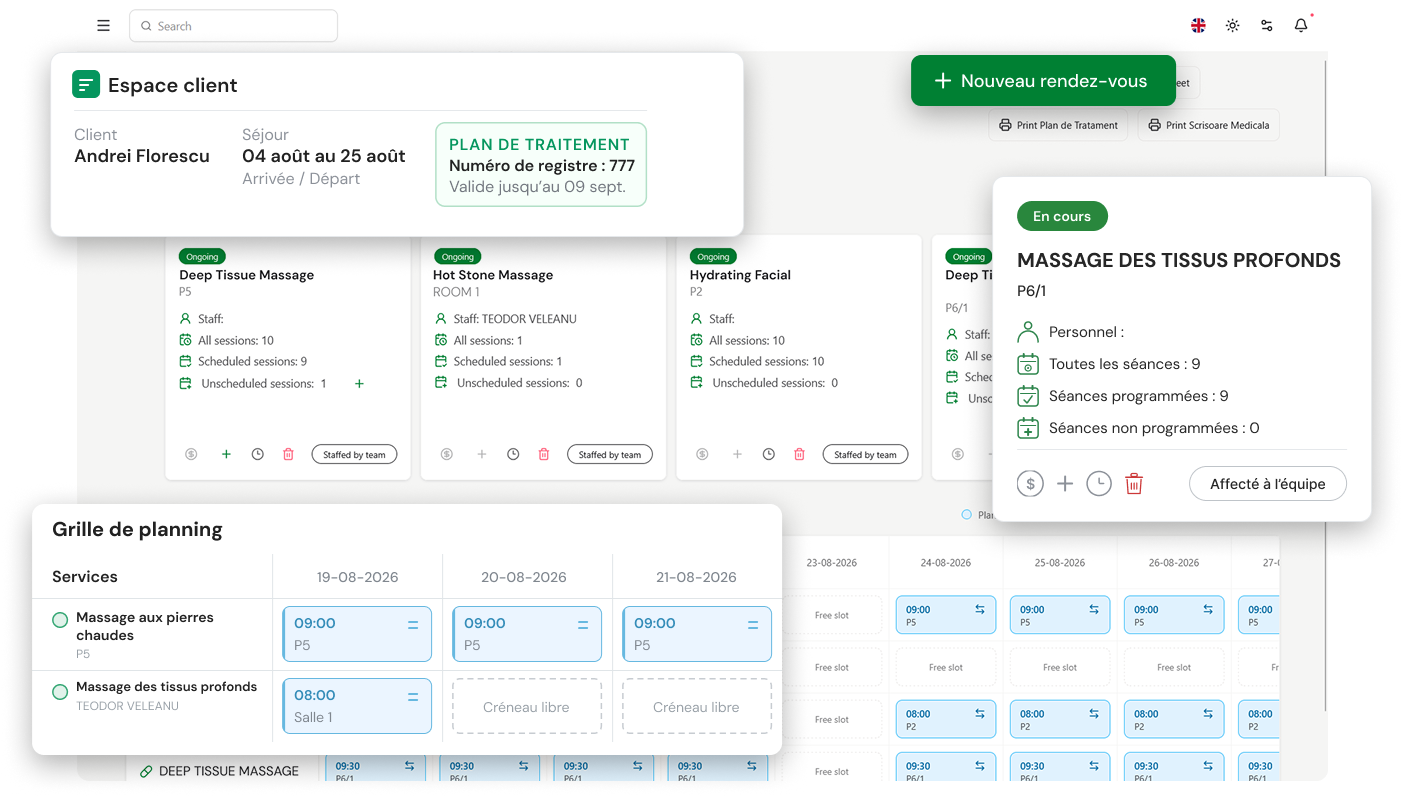Click Unscheduled sessions: 1 text
This screenshot has width=1404, height=797.
pos(264,383)
